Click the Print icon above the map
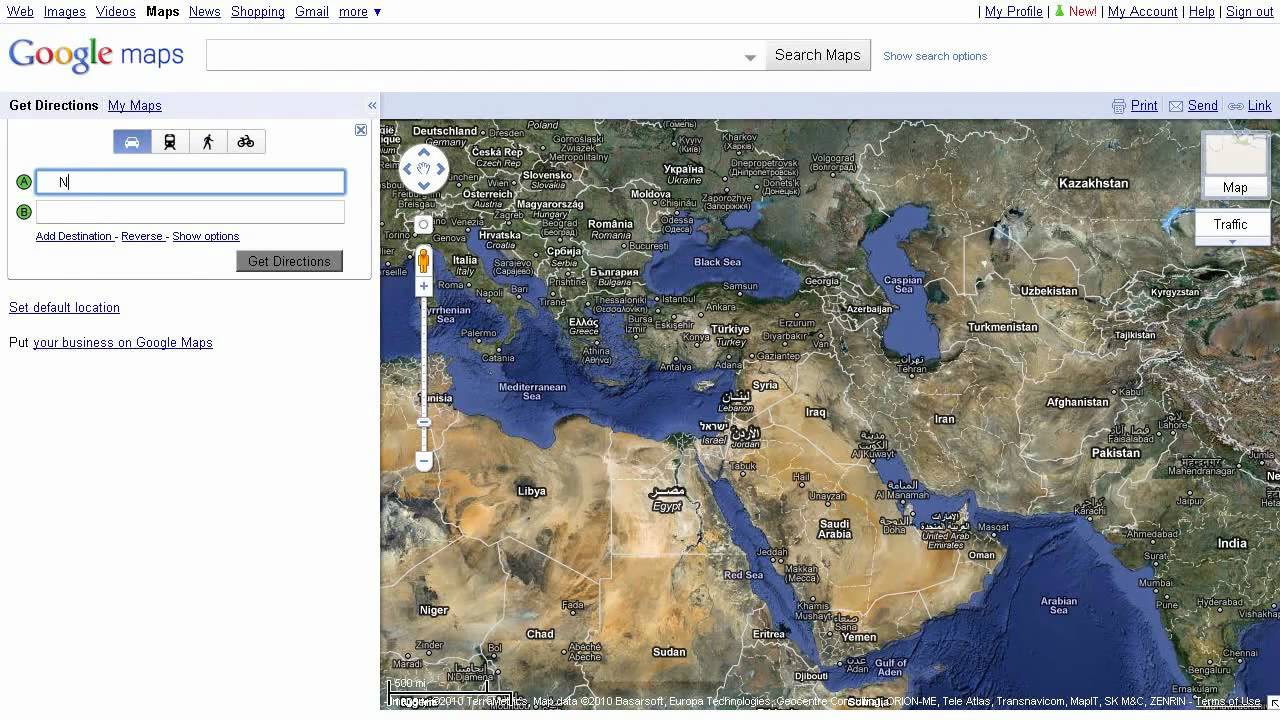Viewport: 1280px width, 720px height. pyautogui.click(x=1119, y=106)
